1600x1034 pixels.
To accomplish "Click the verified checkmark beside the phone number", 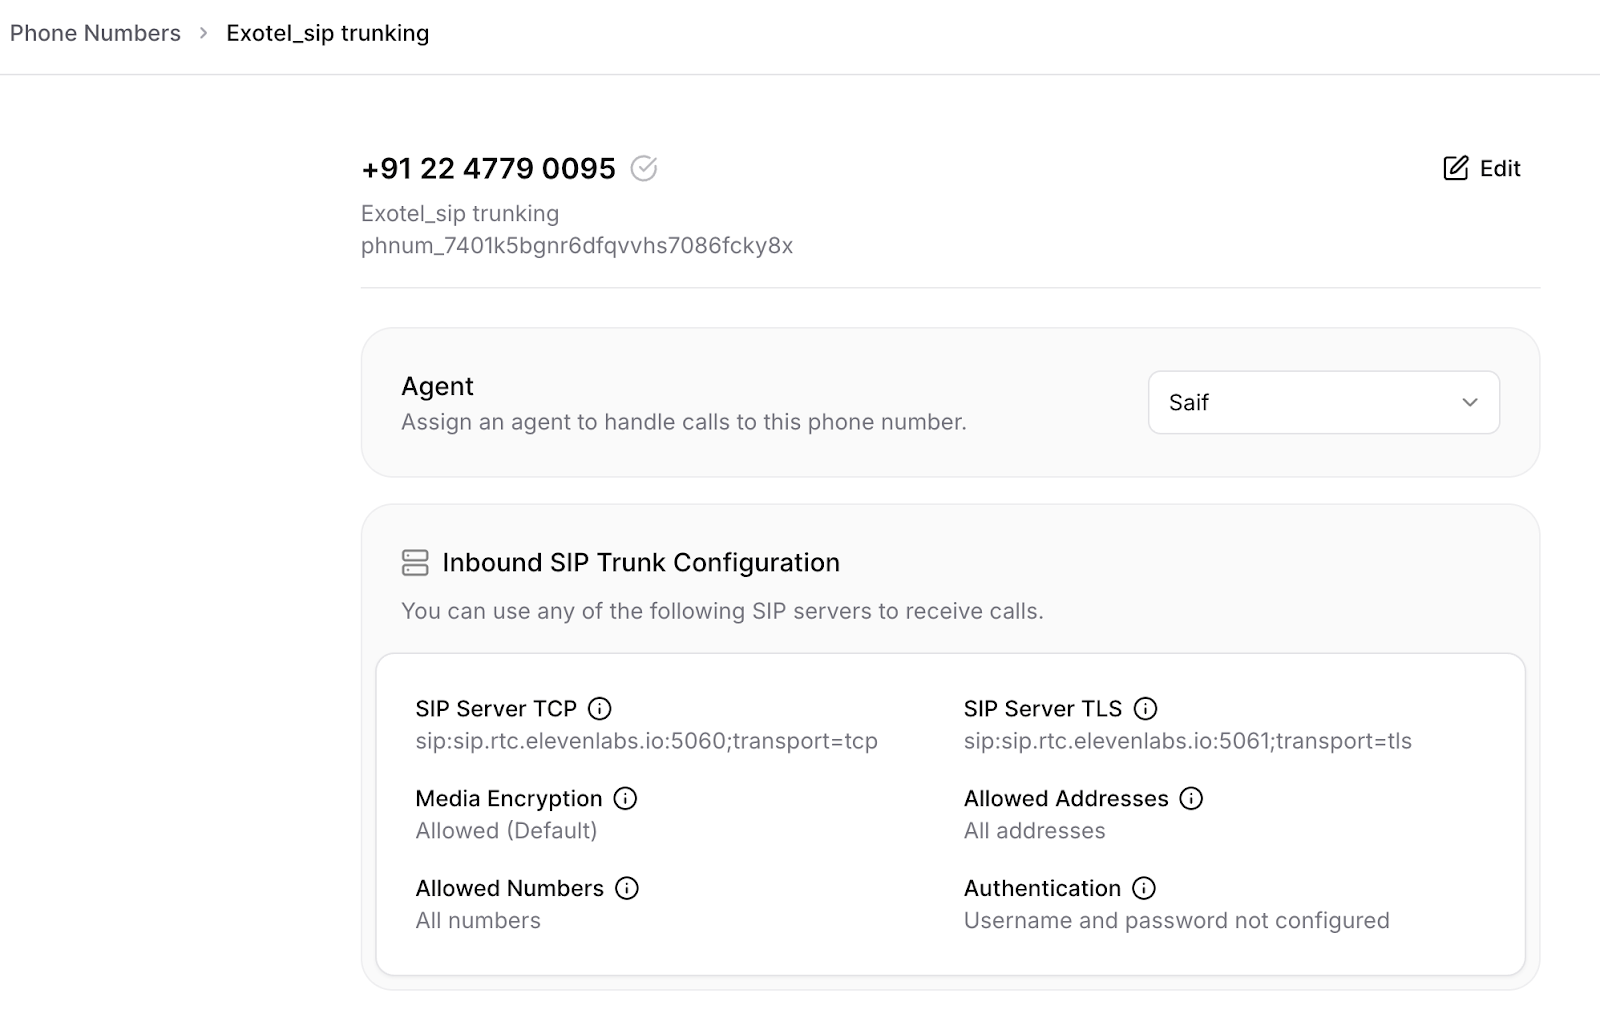I will 644,168.
